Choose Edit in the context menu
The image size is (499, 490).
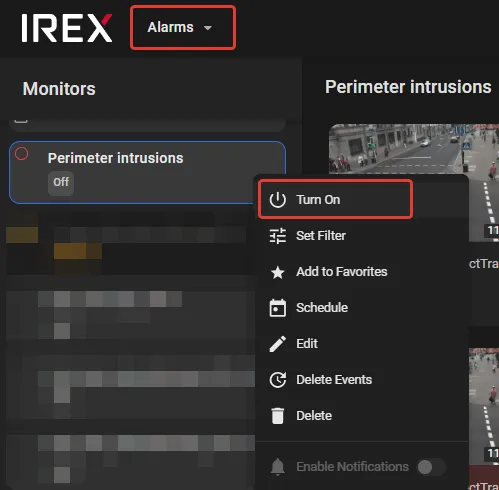click(362, 344)
